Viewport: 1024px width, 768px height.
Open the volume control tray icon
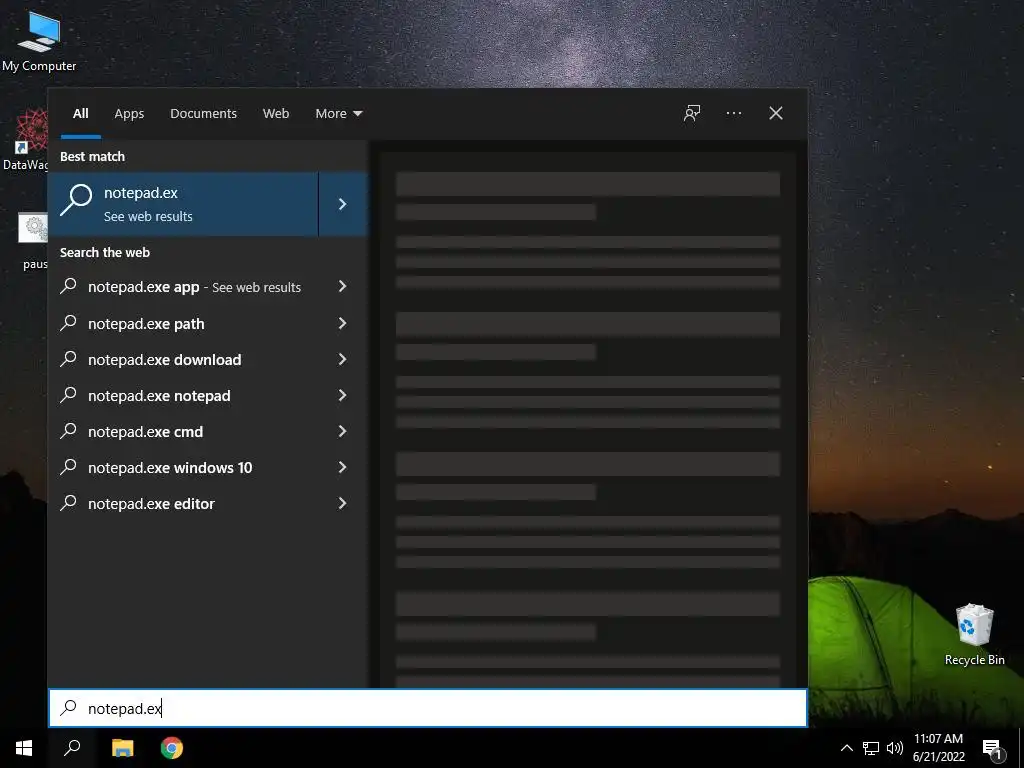click(x=895, y=748)
